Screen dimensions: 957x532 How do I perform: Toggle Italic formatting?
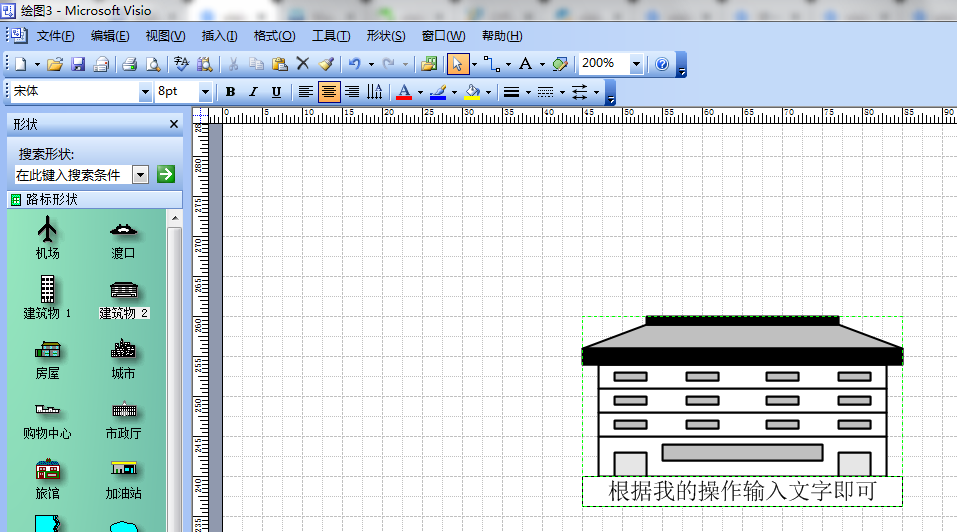pos(253,92)
